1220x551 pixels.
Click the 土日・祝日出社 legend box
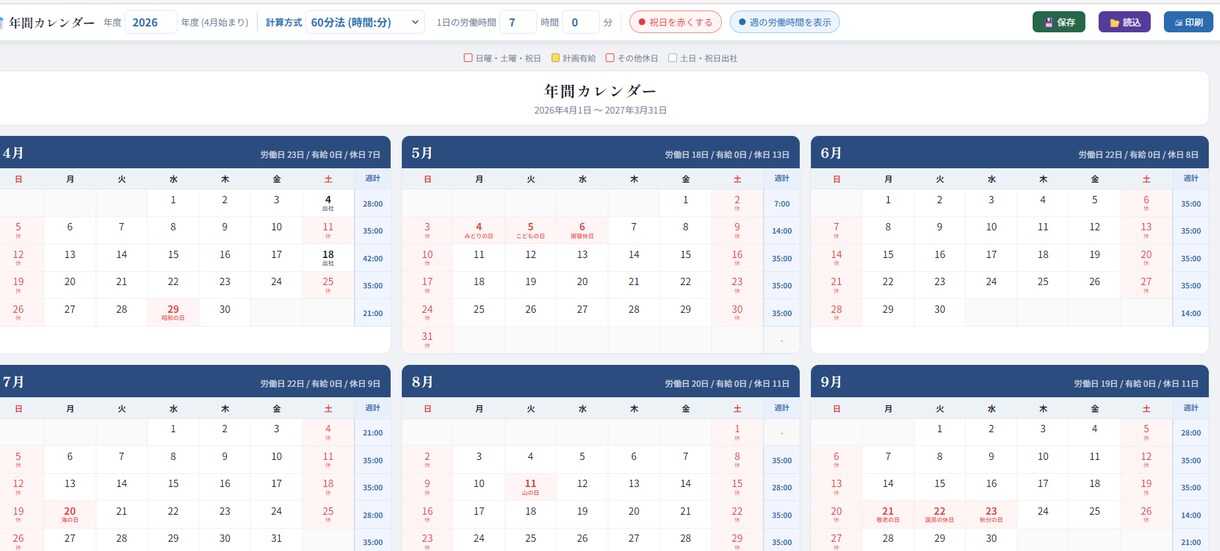point(673,59)
